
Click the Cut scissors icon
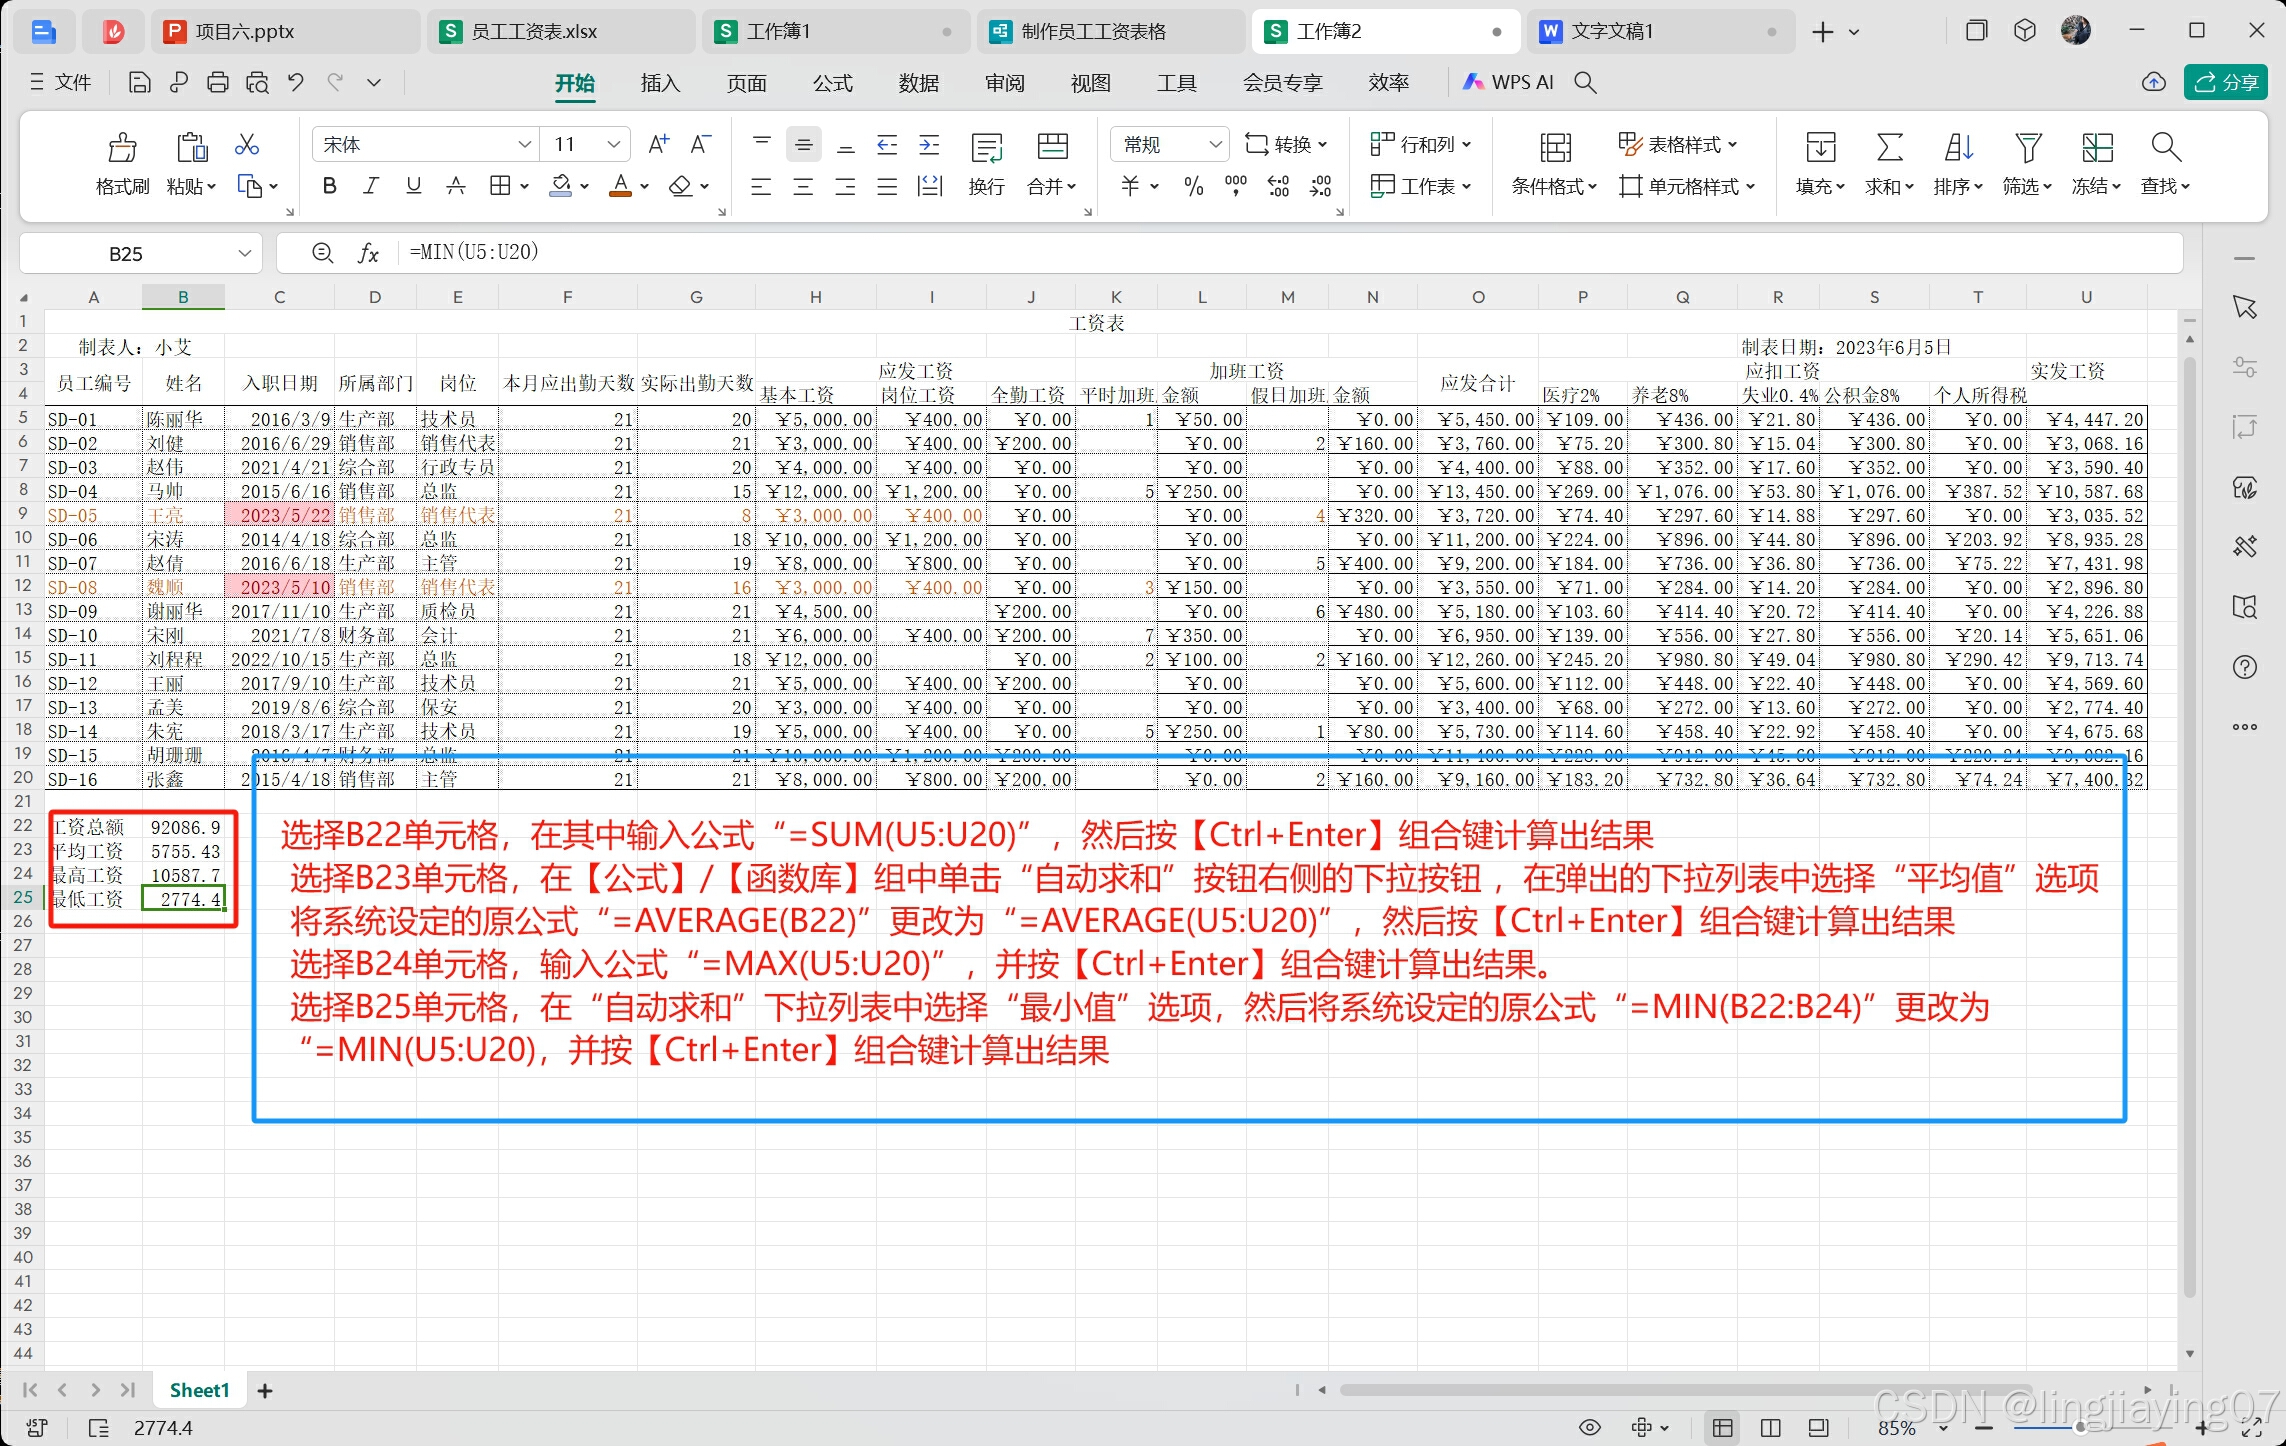(246, 146)
